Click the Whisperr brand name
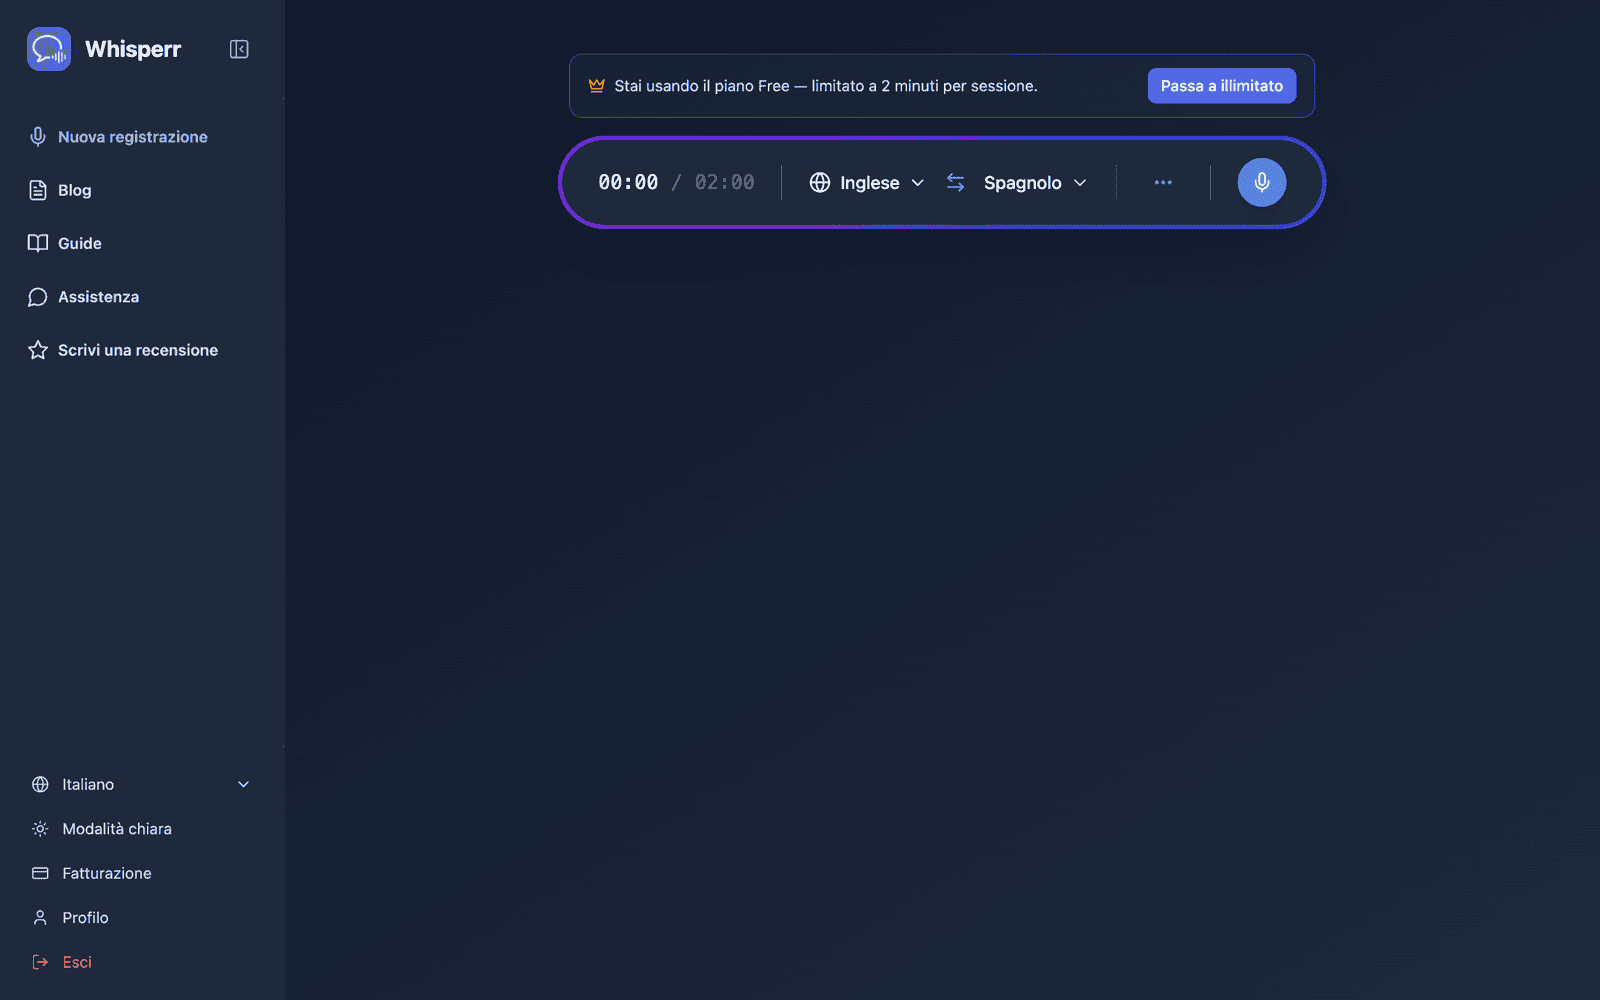Viewport: 1600px width, 1000px height. point(133,49)
